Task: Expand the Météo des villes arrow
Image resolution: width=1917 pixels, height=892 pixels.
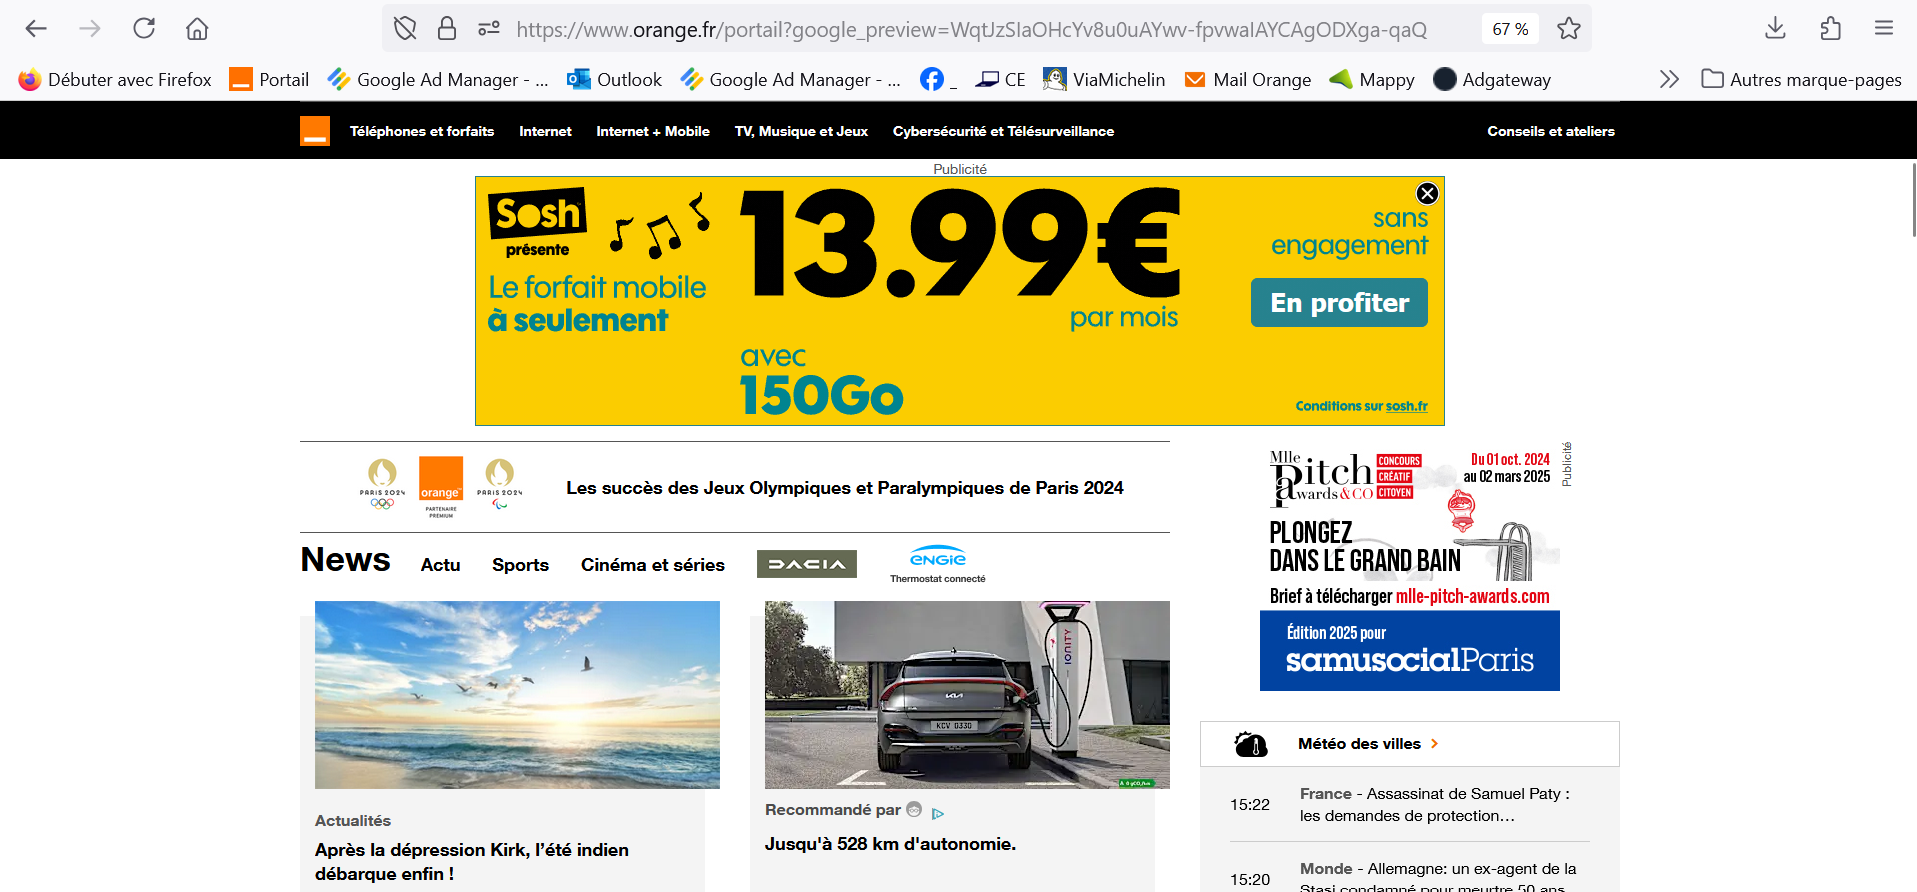Action: click(x=1434, y=744)
